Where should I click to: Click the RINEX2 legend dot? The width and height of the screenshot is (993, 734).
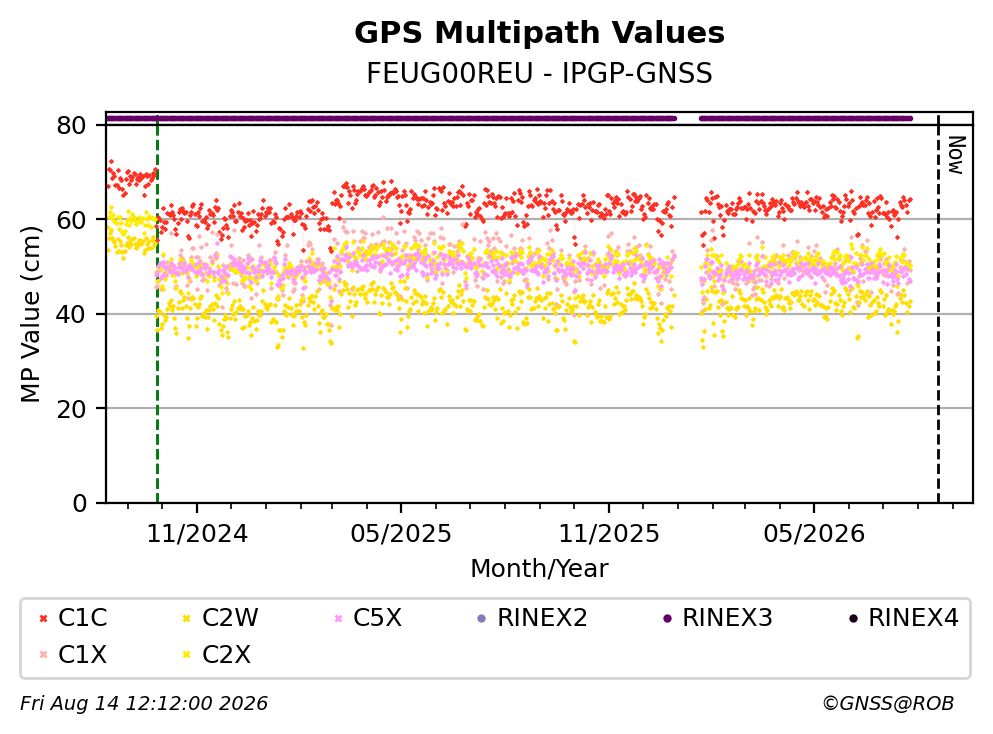pyautogui.click(x=481, y=618)
